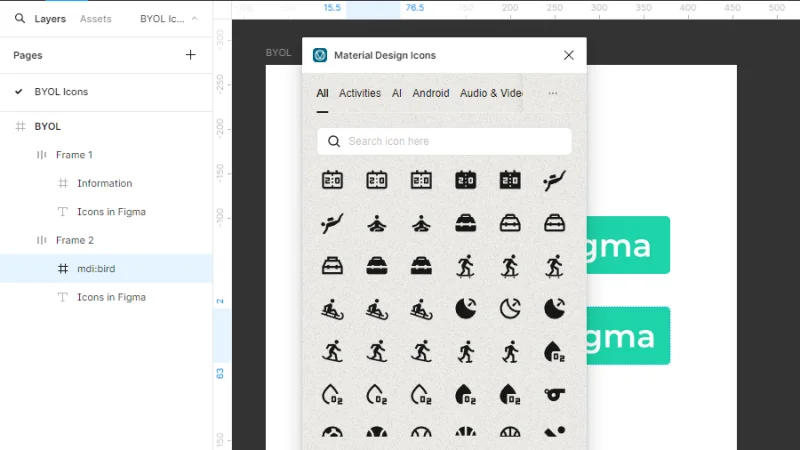Viewport: 800px width, 450px height.
Task: Select the scuba diver icon beside the meditation icons
Action: 332,223
